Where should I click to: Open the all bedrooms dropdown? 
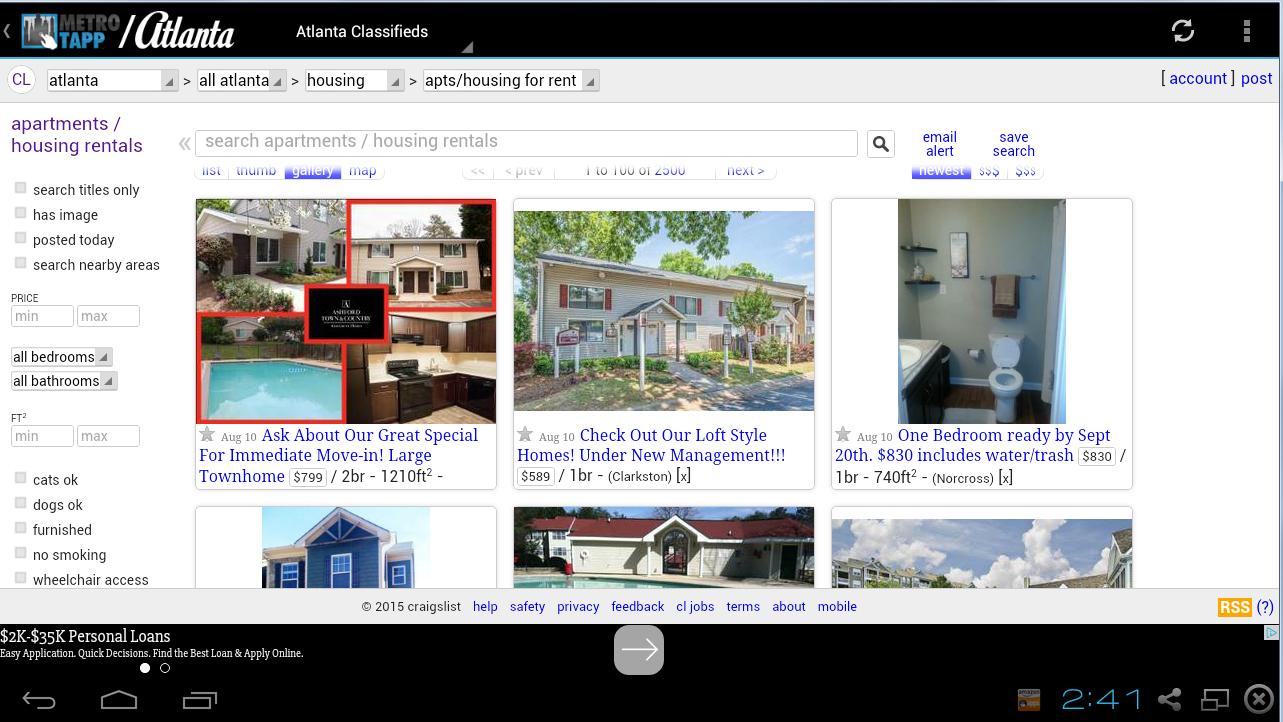(62, 357)
